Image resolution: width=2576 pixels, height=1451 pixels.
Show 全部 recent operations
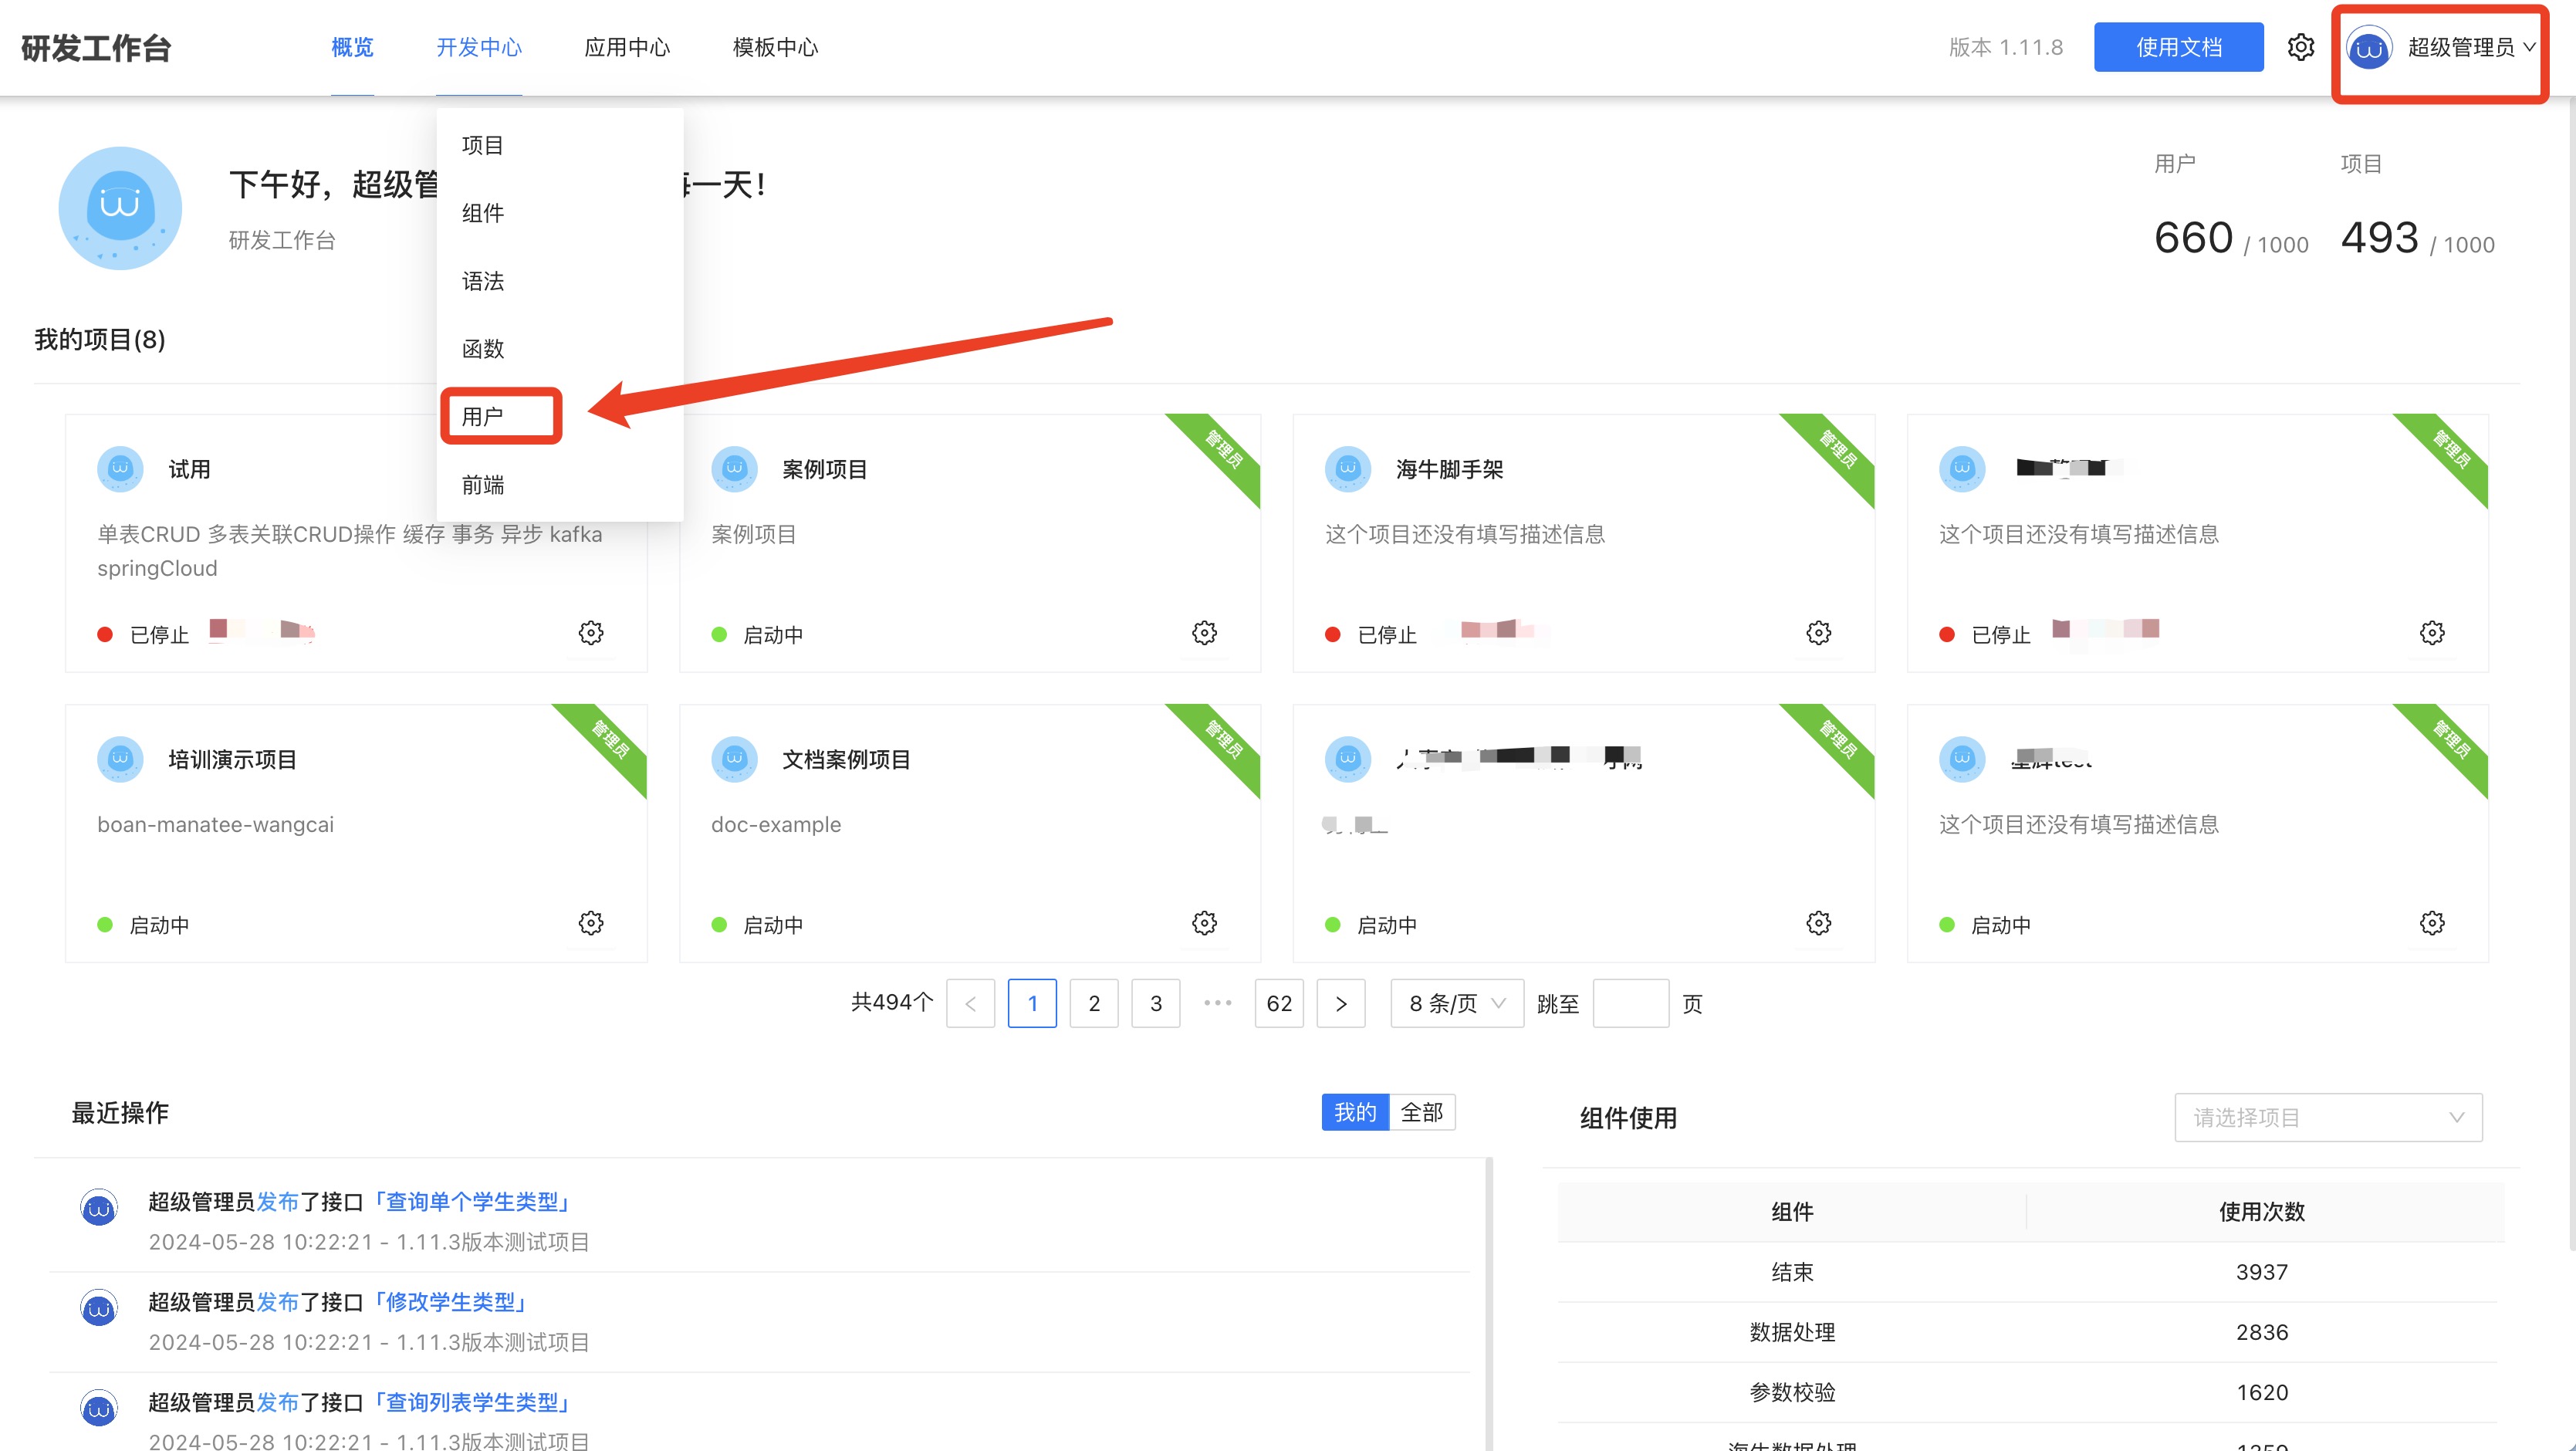pos(1422,1112)
